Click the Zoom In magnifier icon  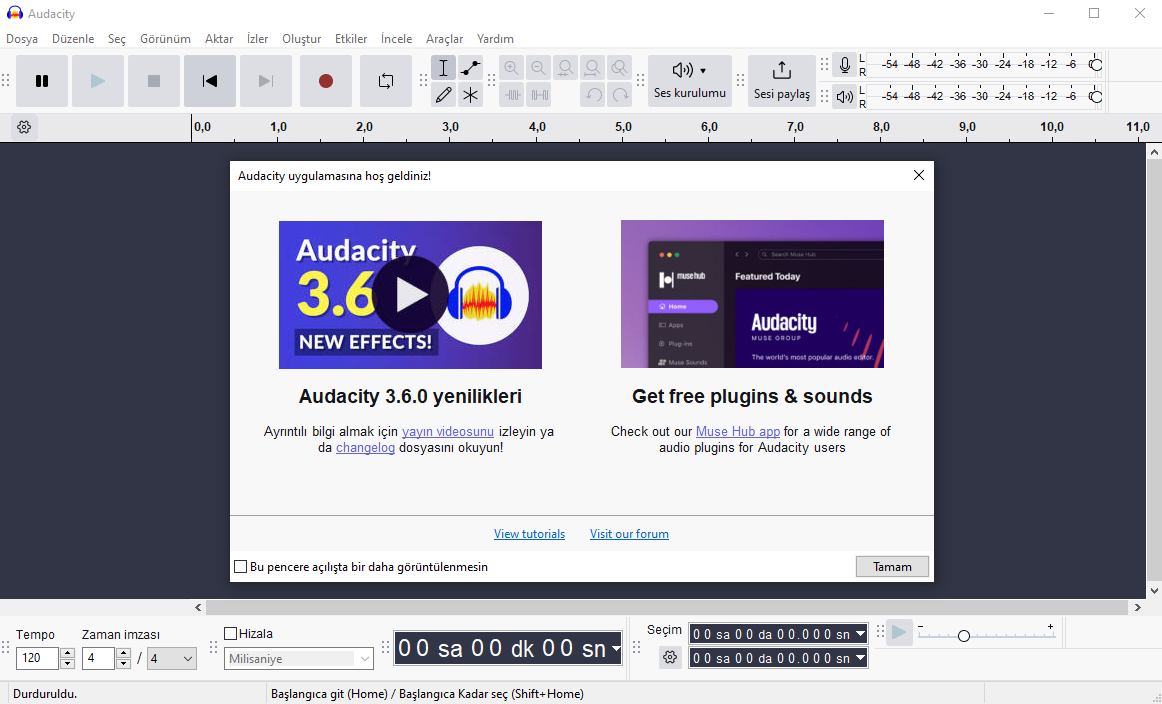pyautogui.click(x=511, y=68)
